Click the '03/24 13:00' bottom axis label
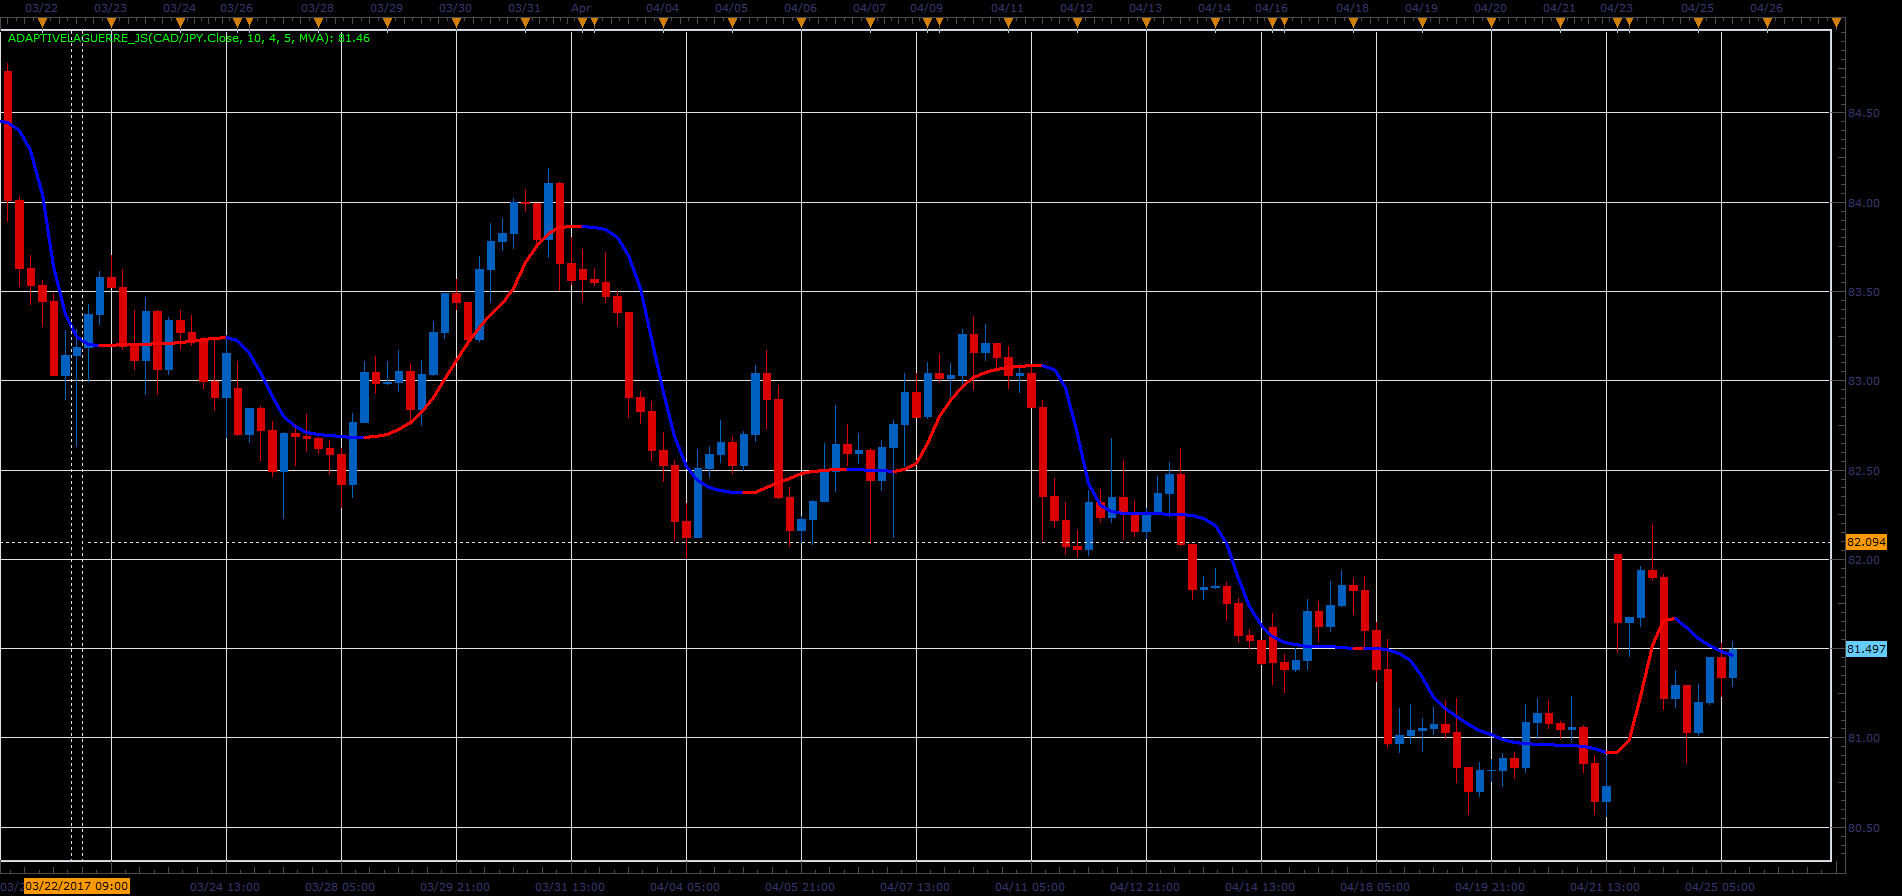The image size is (1902, 896). tap(225, 887)
